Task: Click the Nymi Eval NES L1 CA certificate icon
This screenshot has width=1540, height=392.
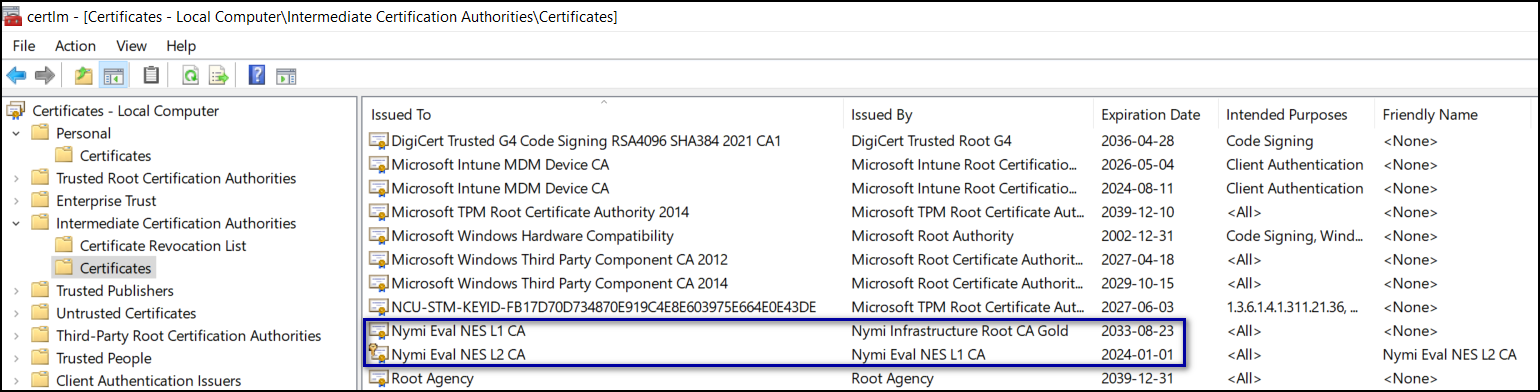Action: click(x=379, y=330)
